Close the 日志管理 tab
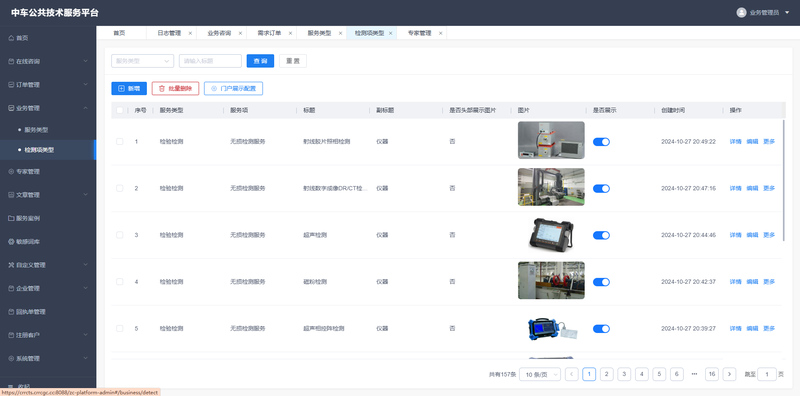800x396 pixels. point(190,33)
